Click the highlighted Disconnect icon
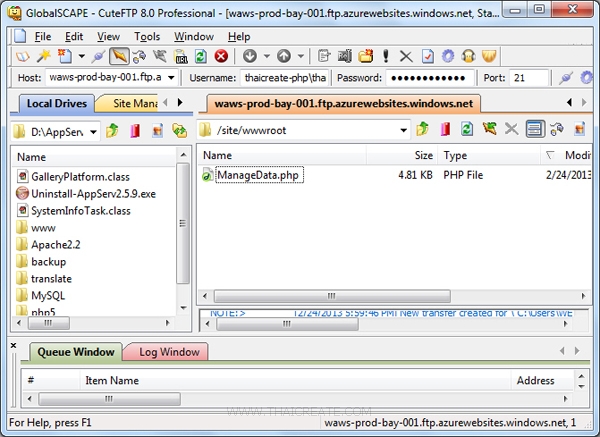The width and height of the screenshot is (600, 437). point(119,56)
